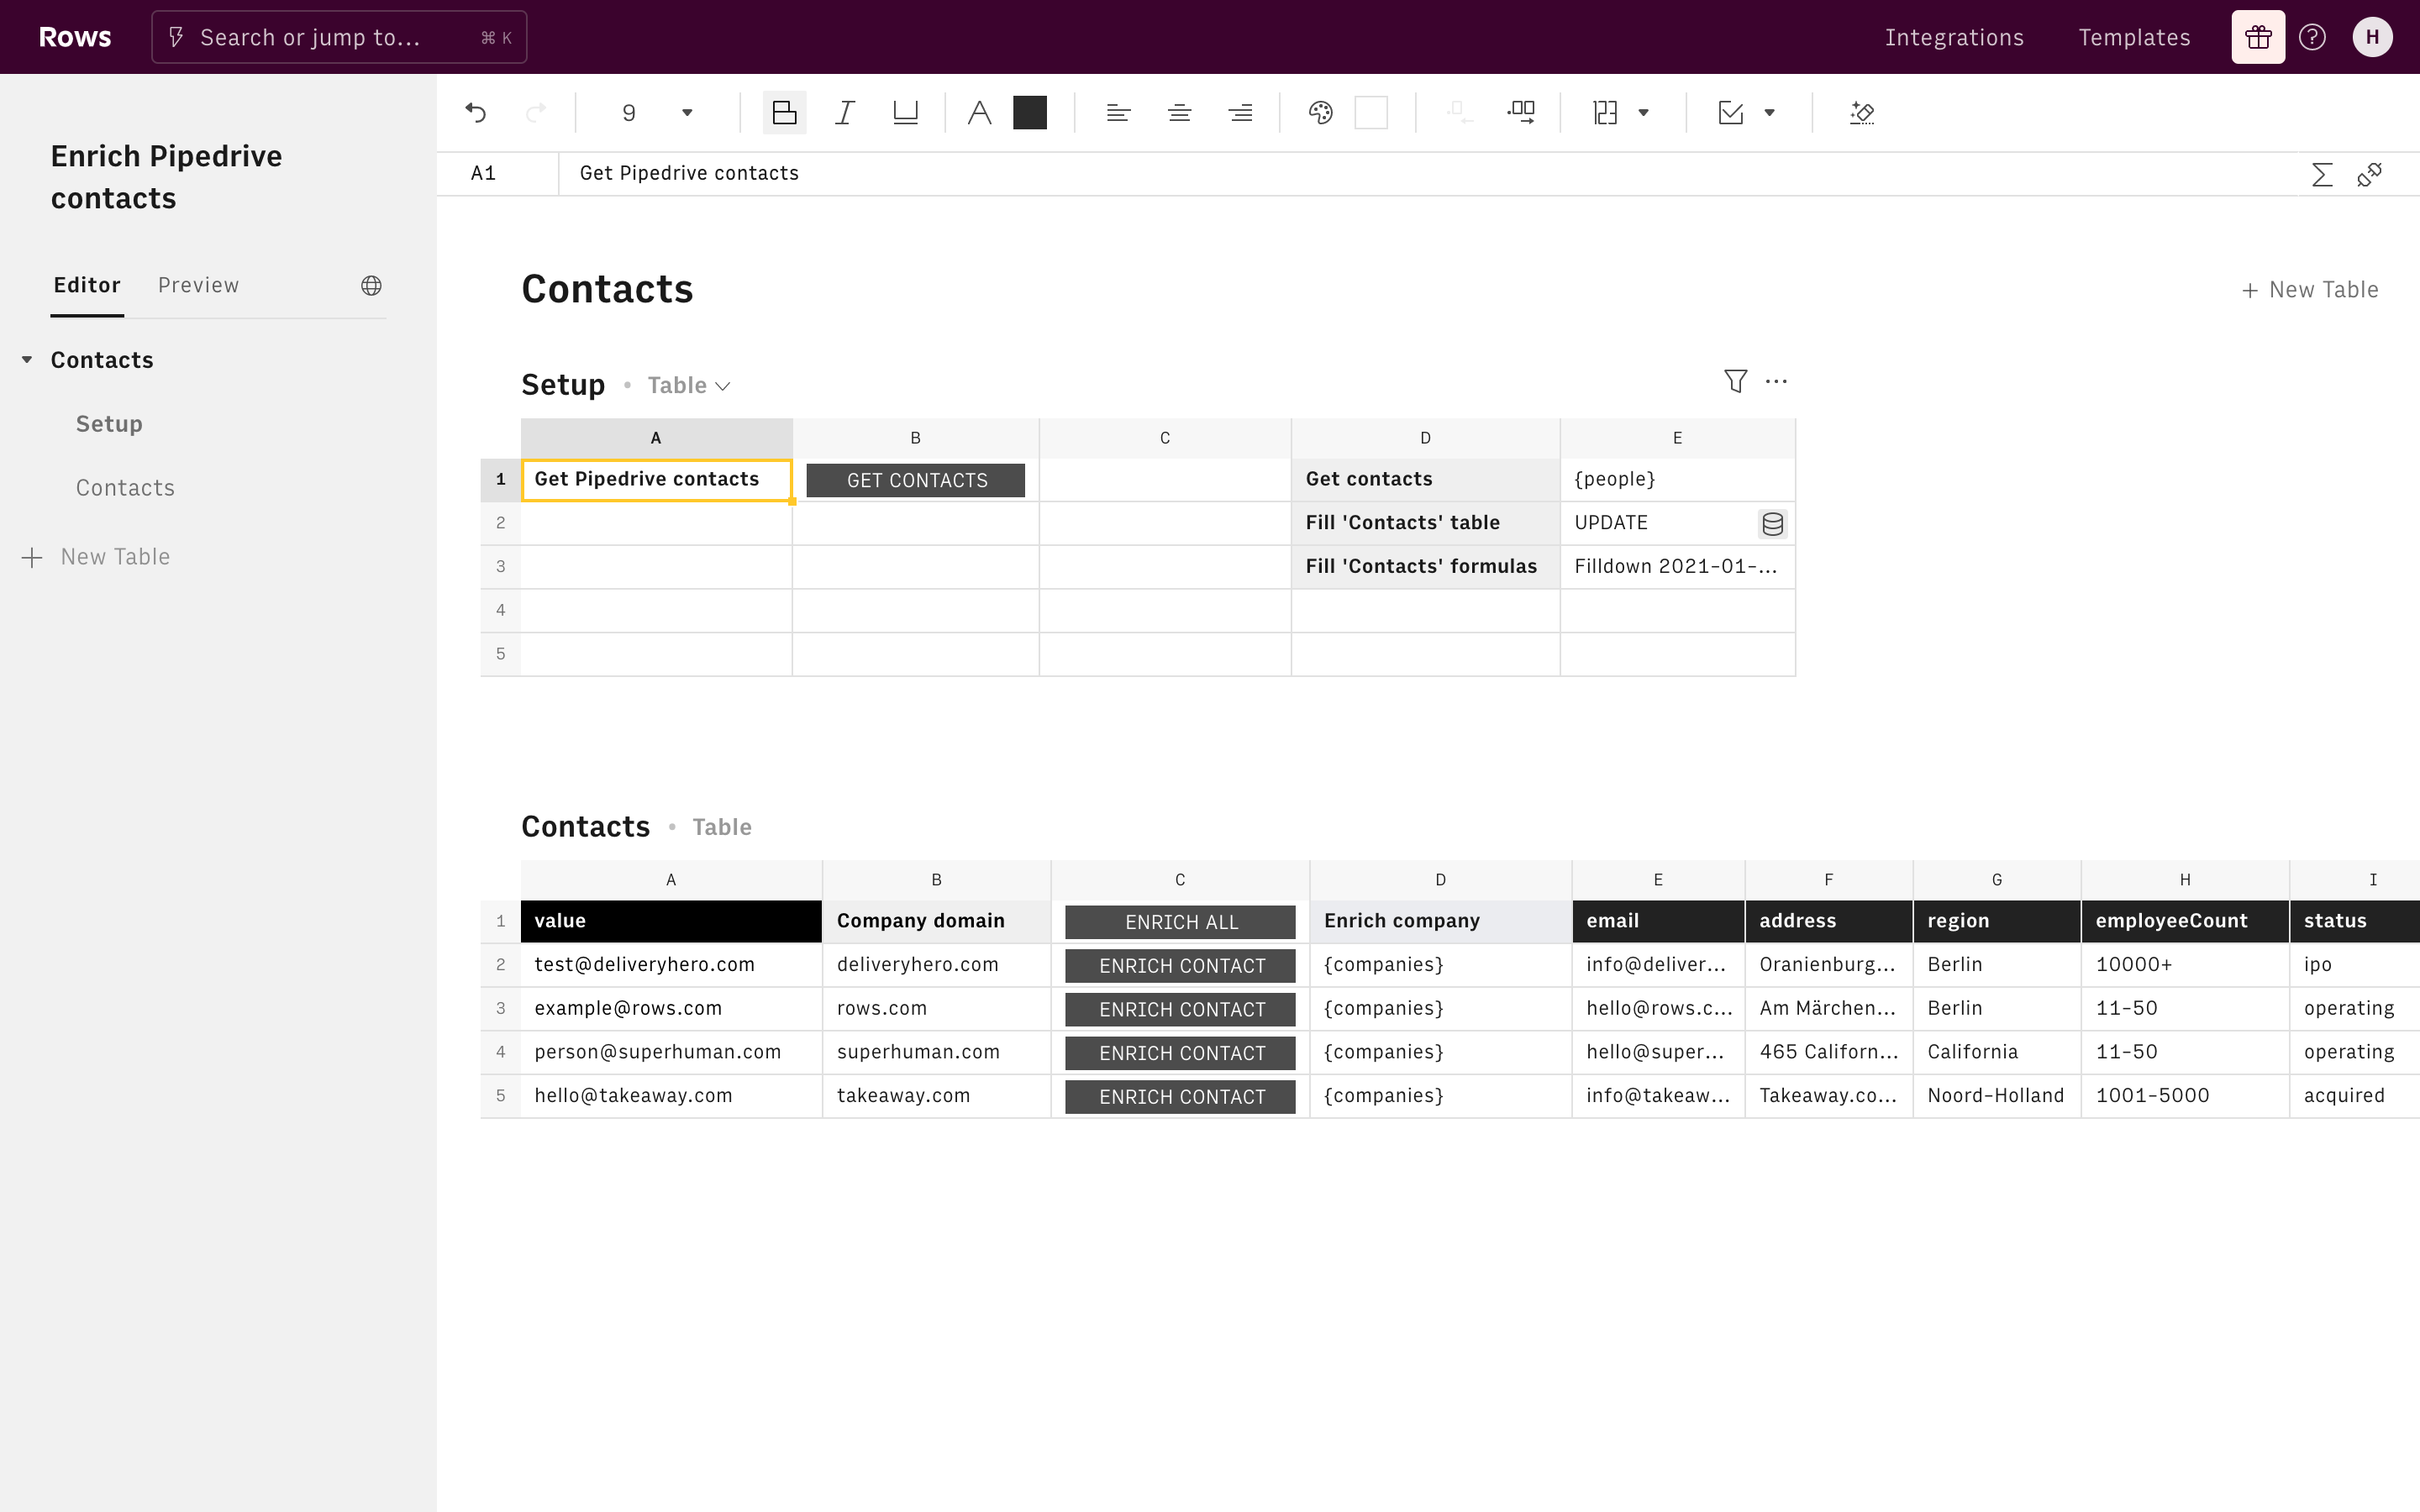The image size is (2420, 1512).
Task: Click New Table in the sidebar
Action: [96, 557]
